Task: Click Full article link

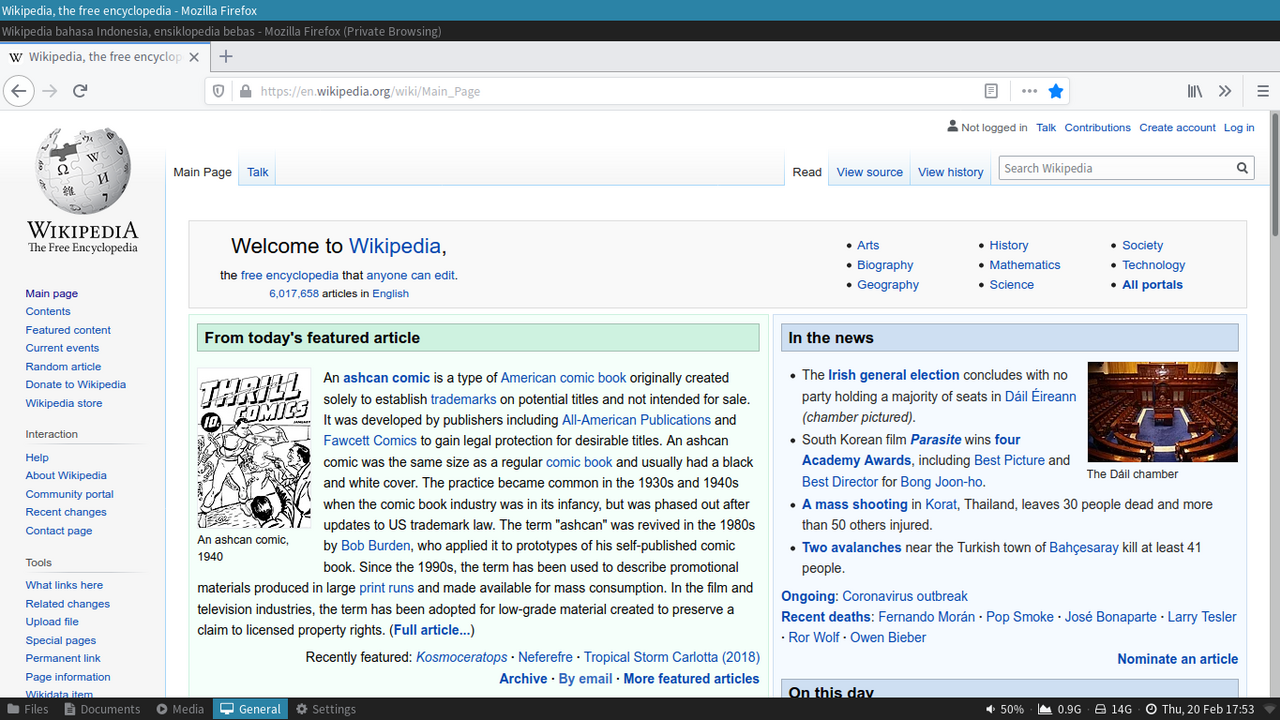Action: tap(431, 630)
